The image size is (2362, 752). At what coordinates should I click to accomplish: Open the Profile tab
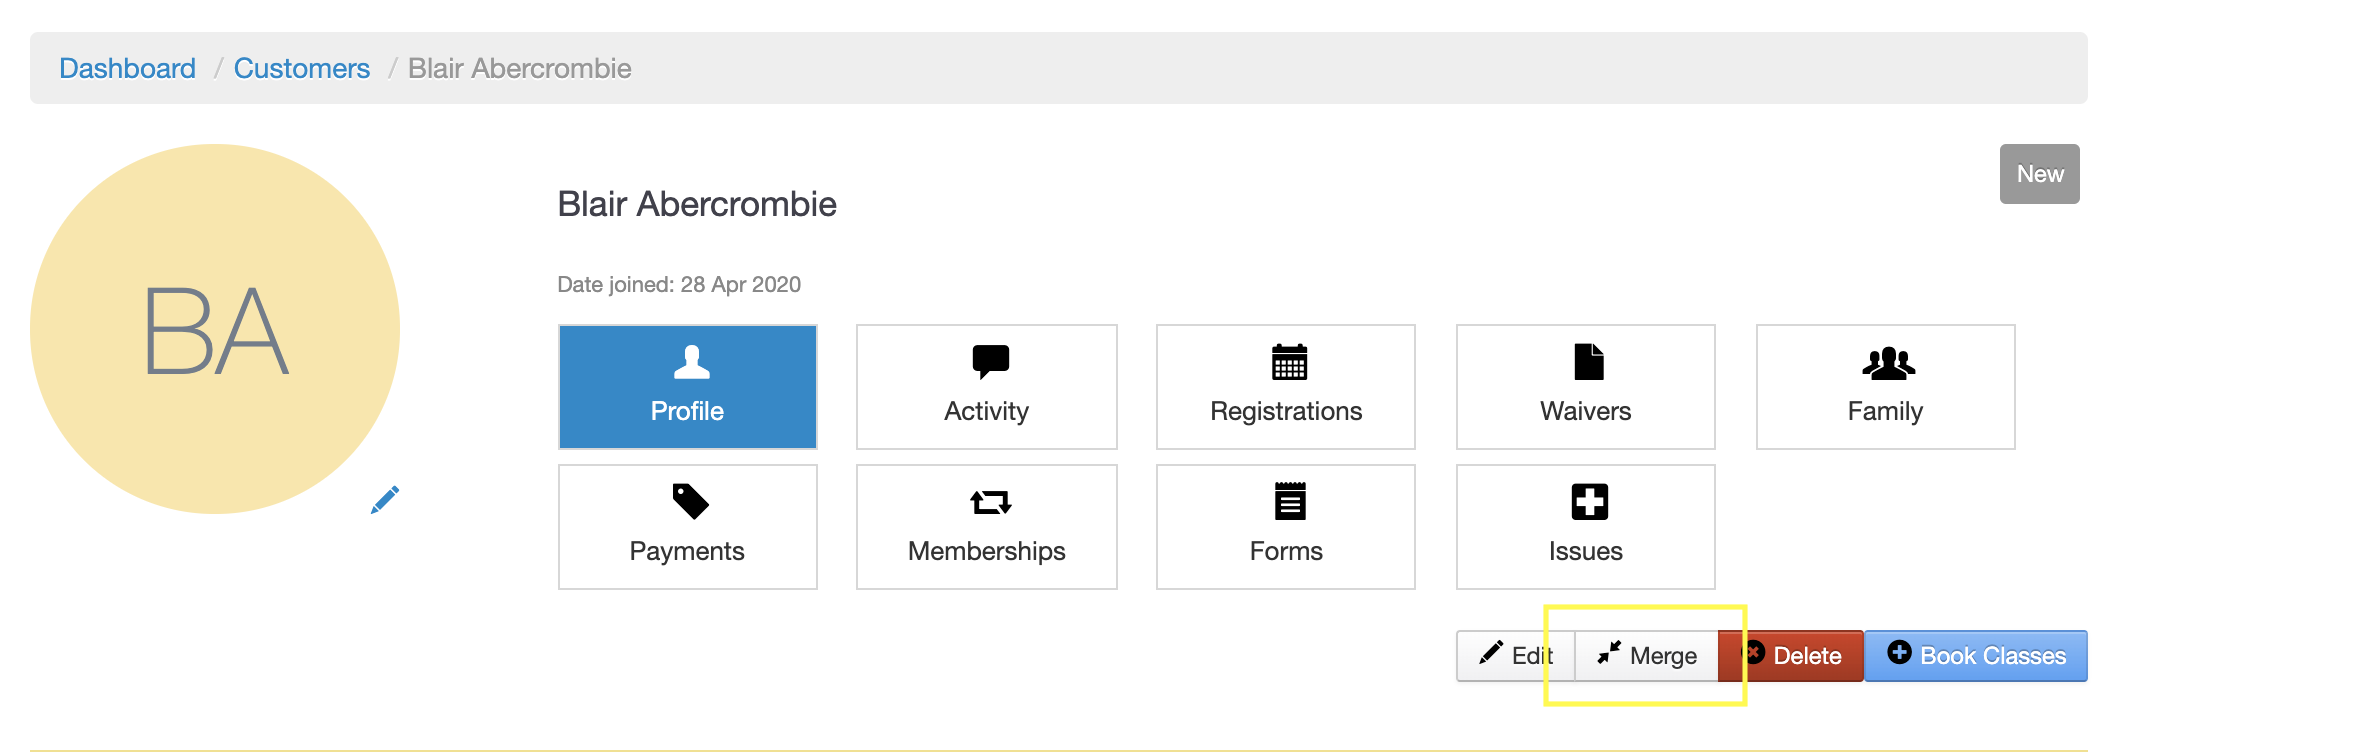click(x=688, y=387)
